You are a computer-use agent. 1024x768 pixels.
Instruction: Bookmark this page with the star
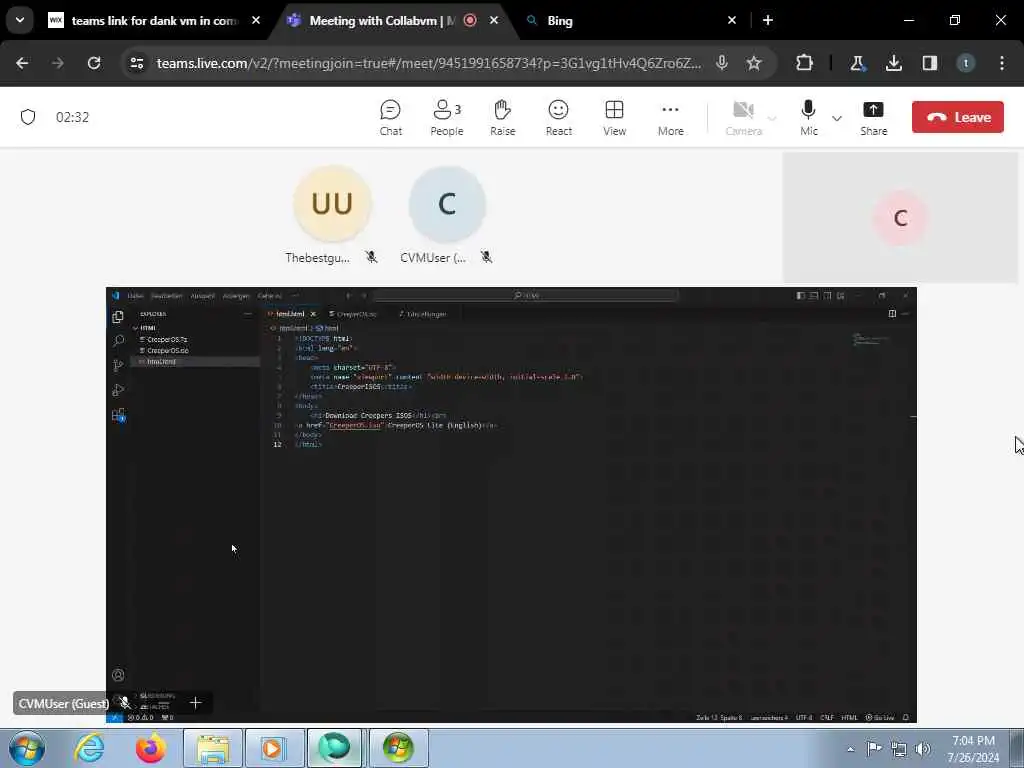point(754,63)
